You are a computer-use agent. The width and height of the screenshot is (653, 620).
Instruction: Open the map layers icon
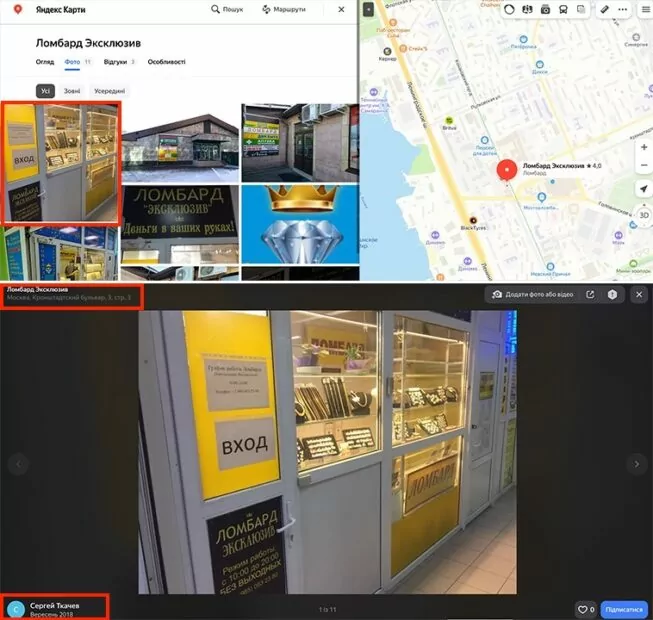click(x=581, y=9)
